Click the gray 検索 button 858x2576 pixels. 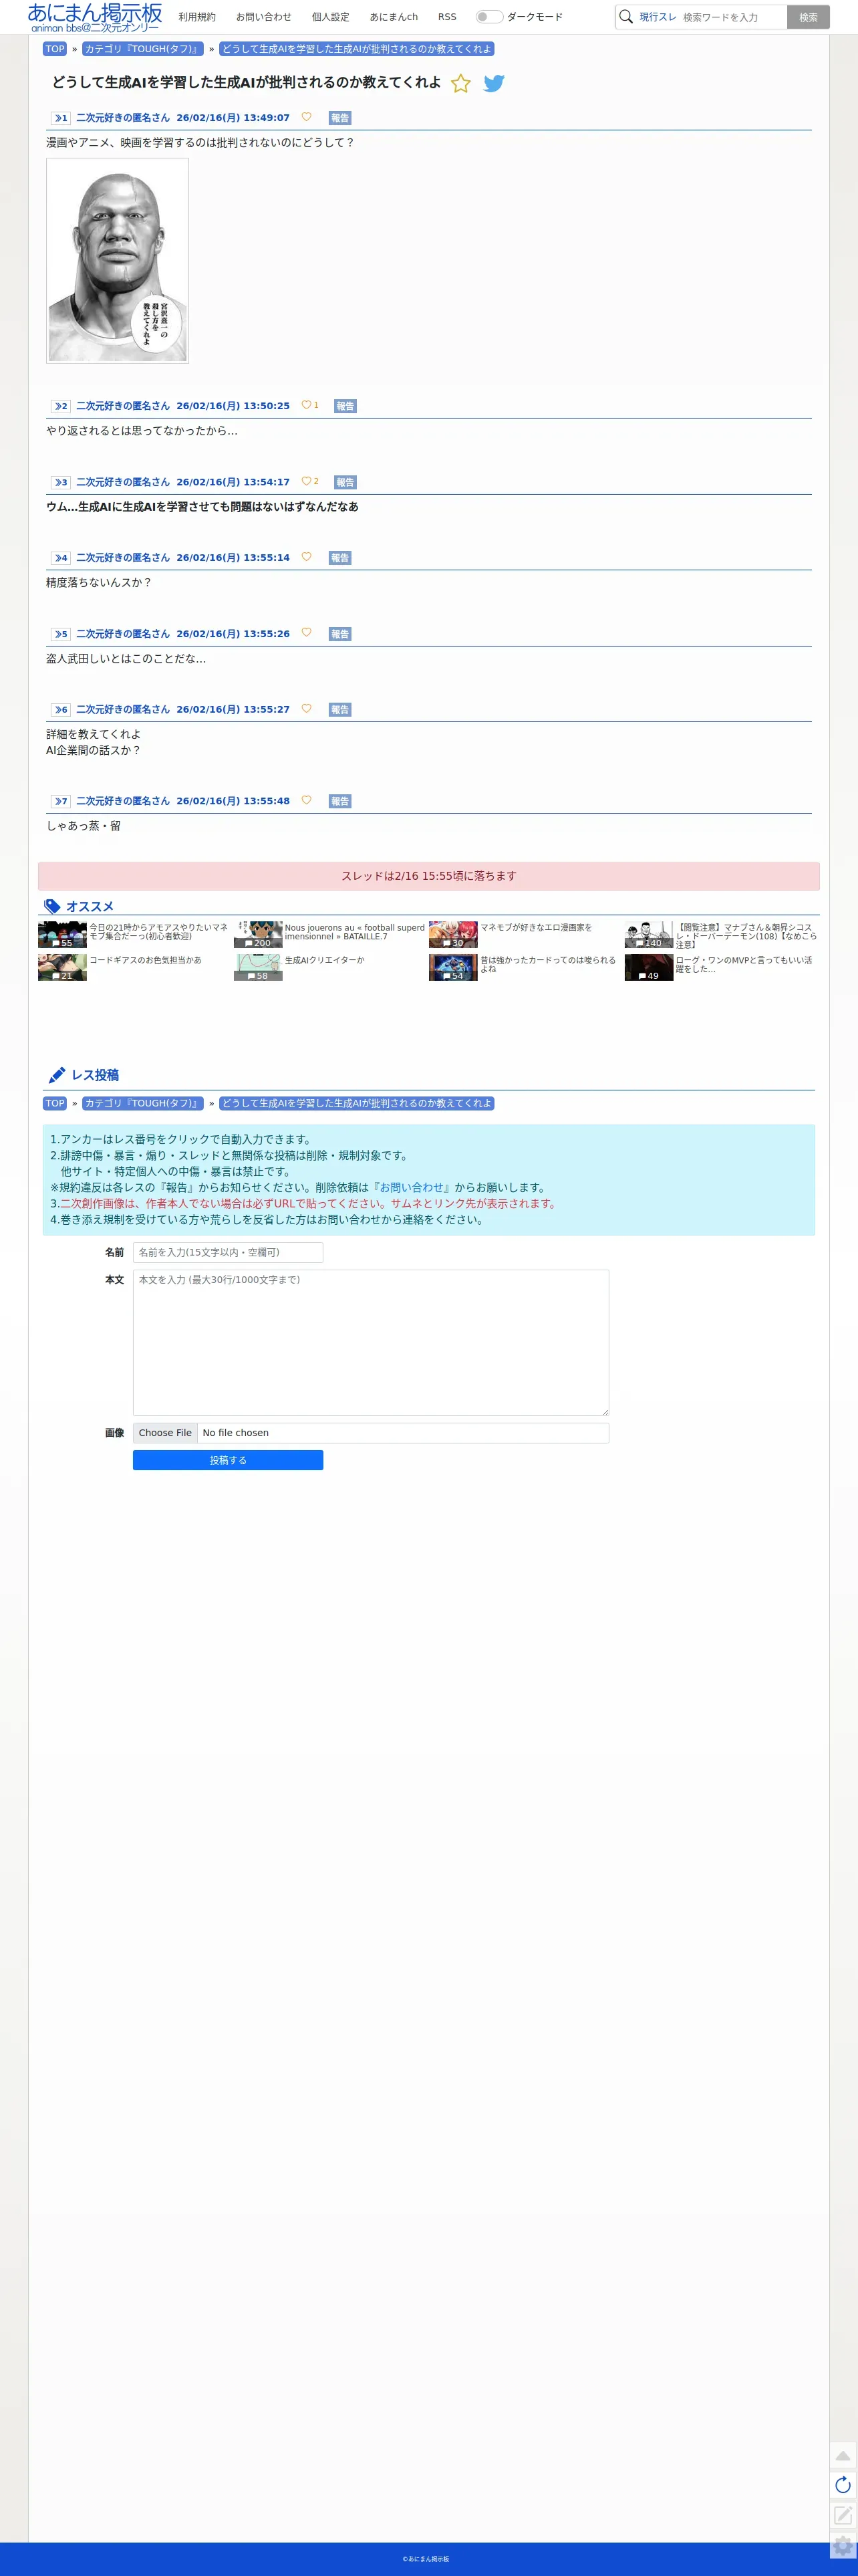pyautogui.click(x=808, y=17)
